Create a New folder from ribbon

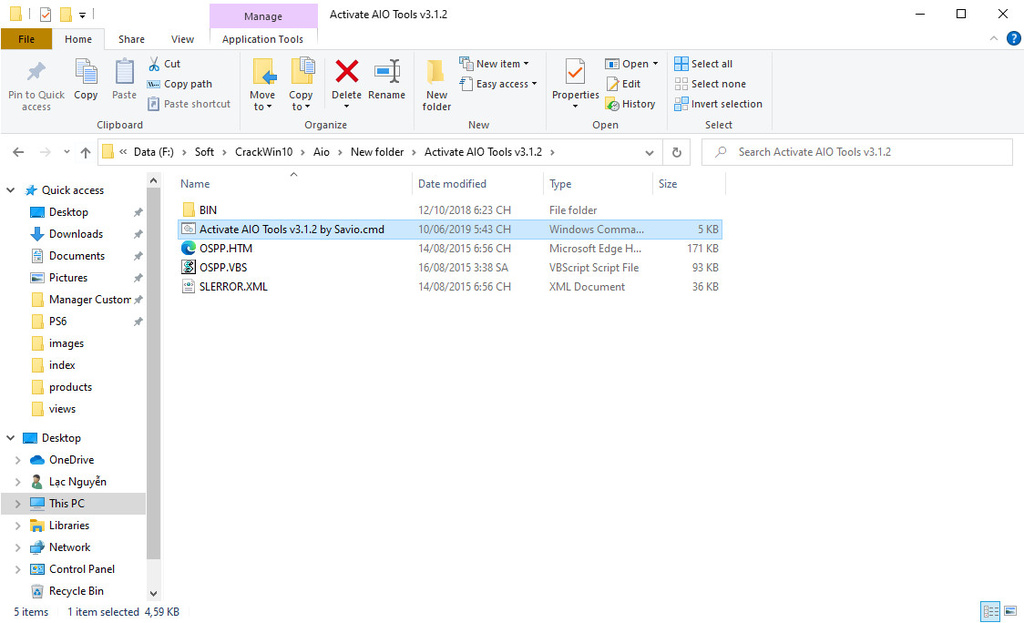pos(436,85)
